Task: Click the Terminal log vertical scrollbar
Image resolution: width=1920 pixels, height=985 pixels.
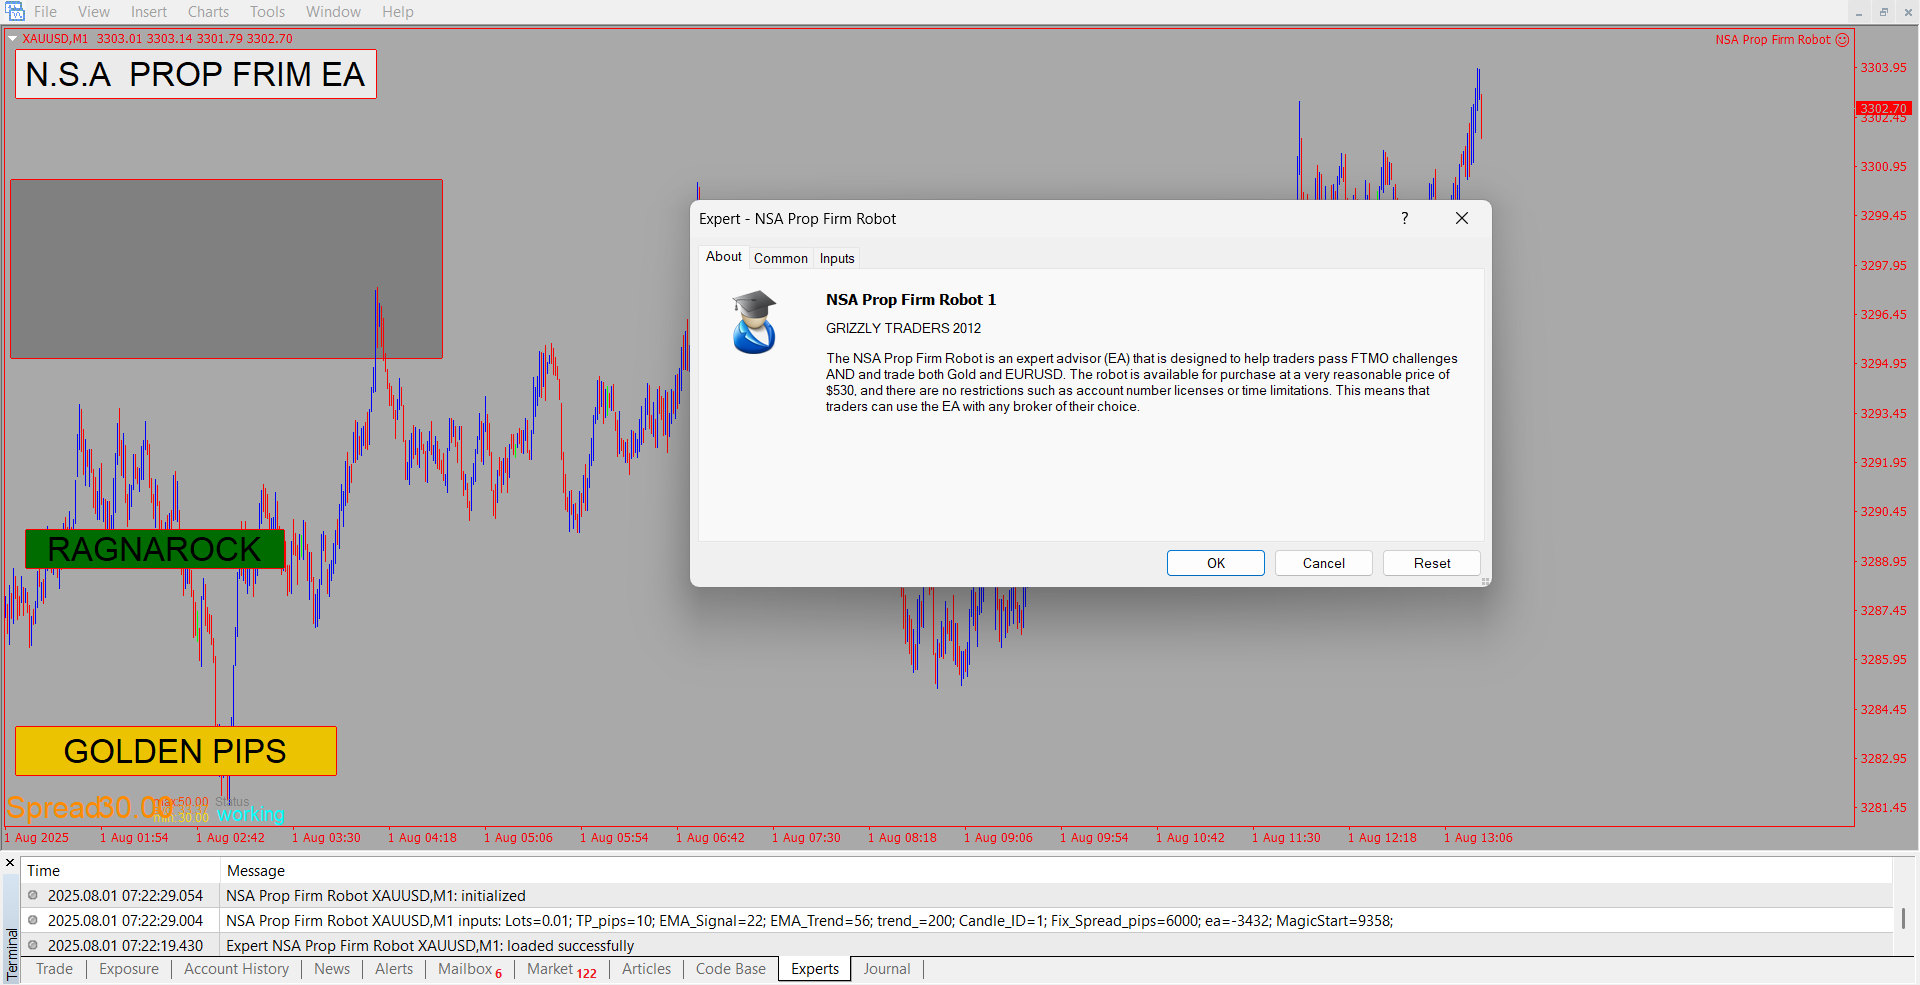Action: pyautogui.click(x=1902, y=918)
